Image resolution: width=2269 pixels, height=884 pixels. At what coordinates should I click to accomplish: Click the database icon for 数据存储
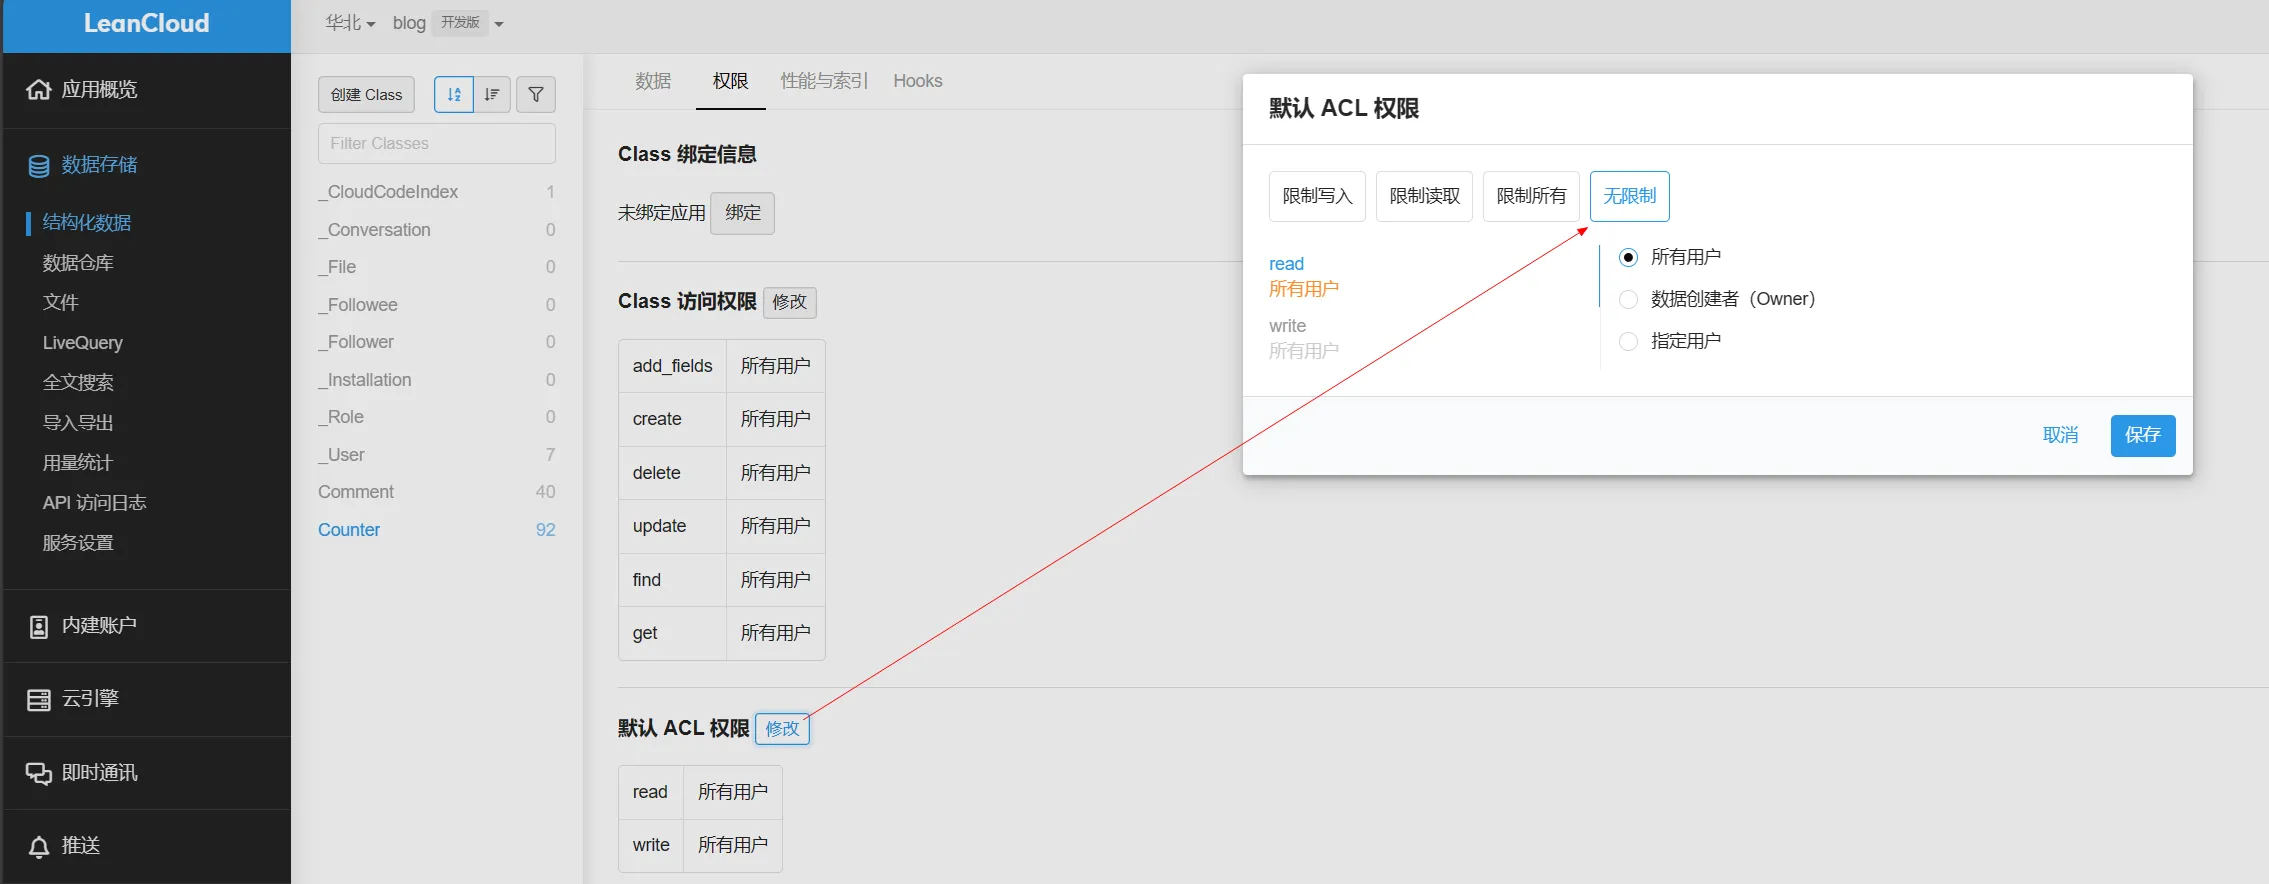coord(38,166)
